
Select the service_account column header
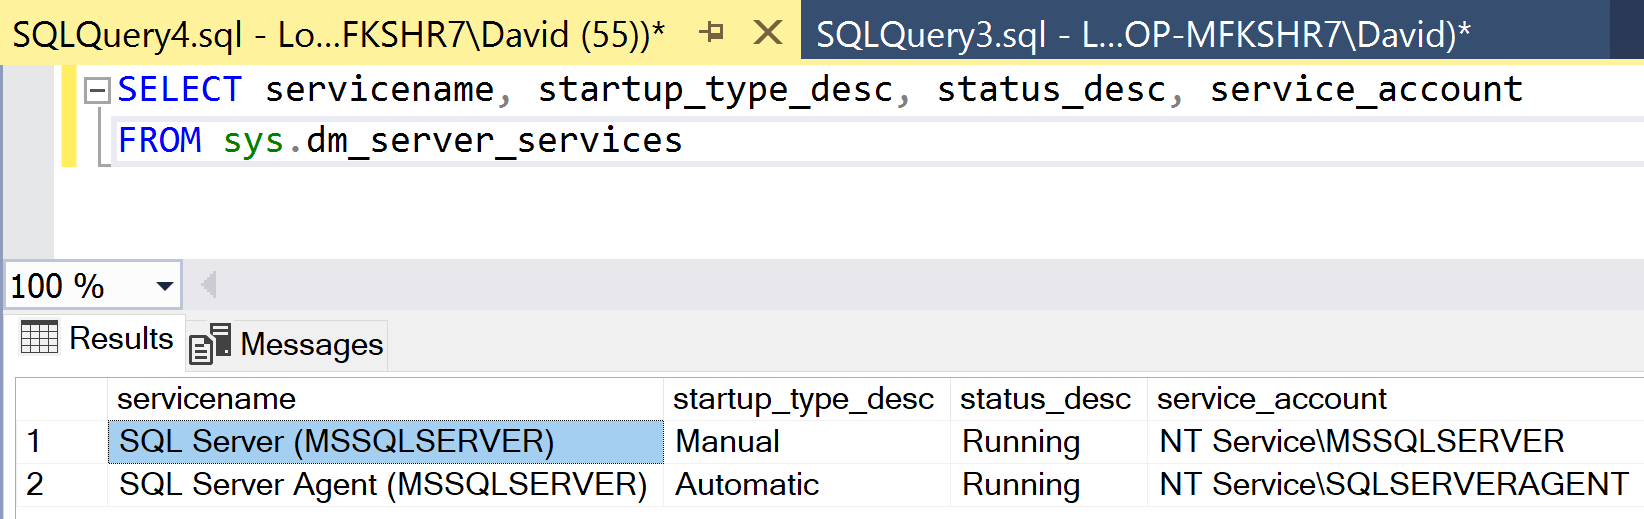1272,399
